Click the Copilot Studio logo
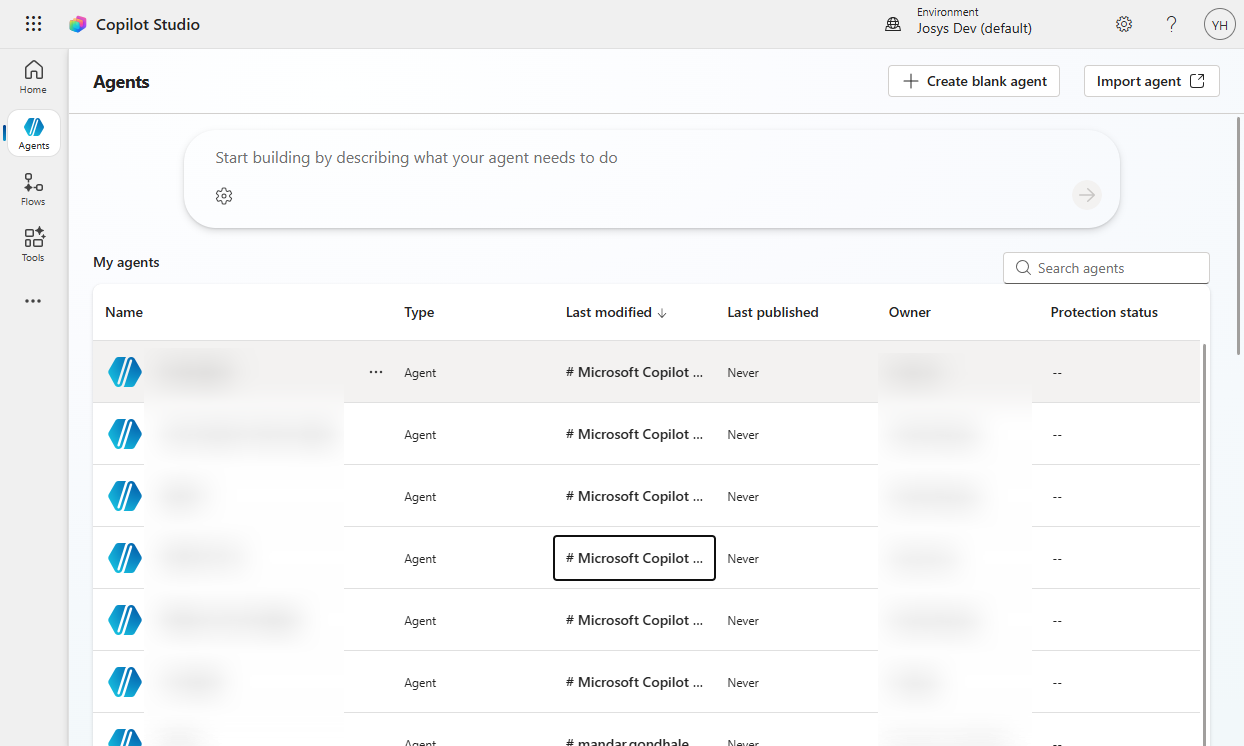Screen dimensions: 1244x746 point(77,24)
